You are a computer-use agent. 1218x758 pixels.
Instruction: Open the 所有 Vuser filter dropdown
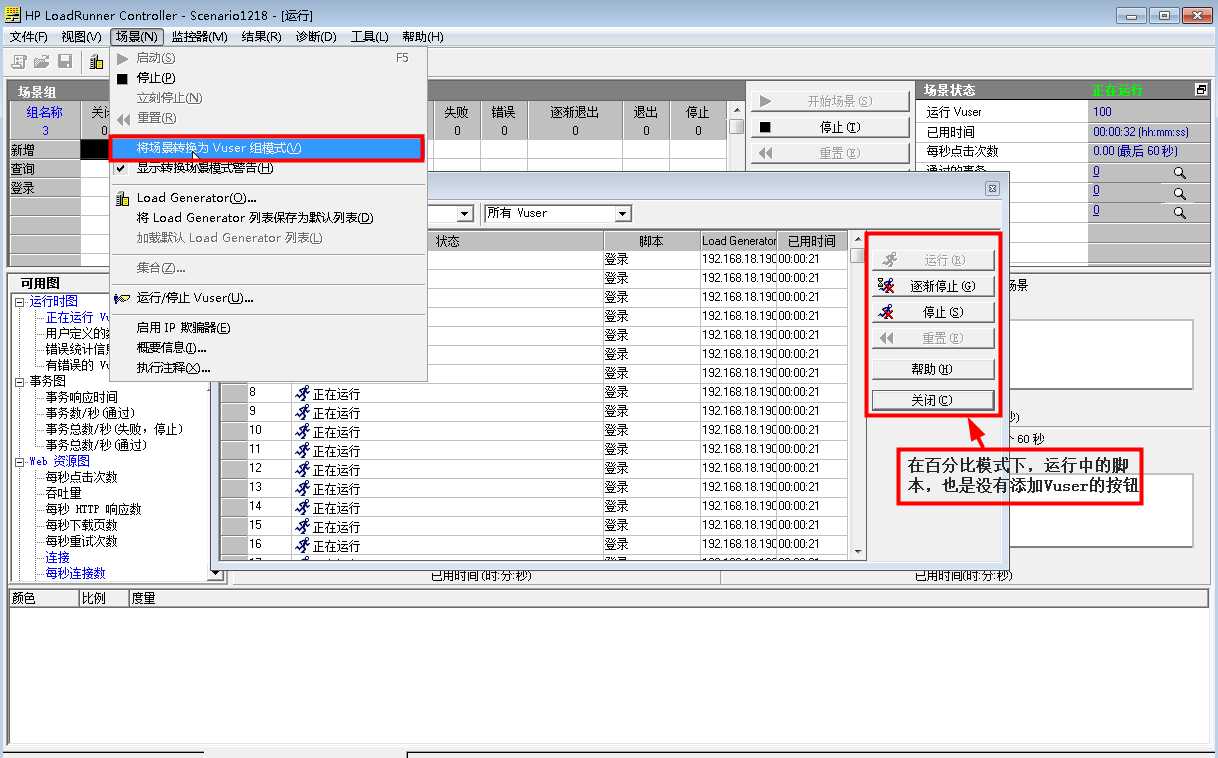point(623,214)
